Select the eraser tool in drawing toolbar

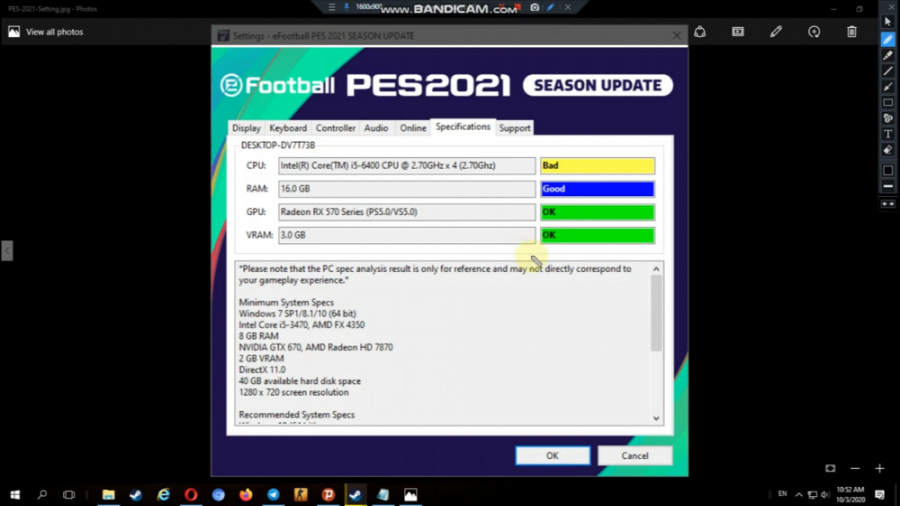[x=888, y=150]
